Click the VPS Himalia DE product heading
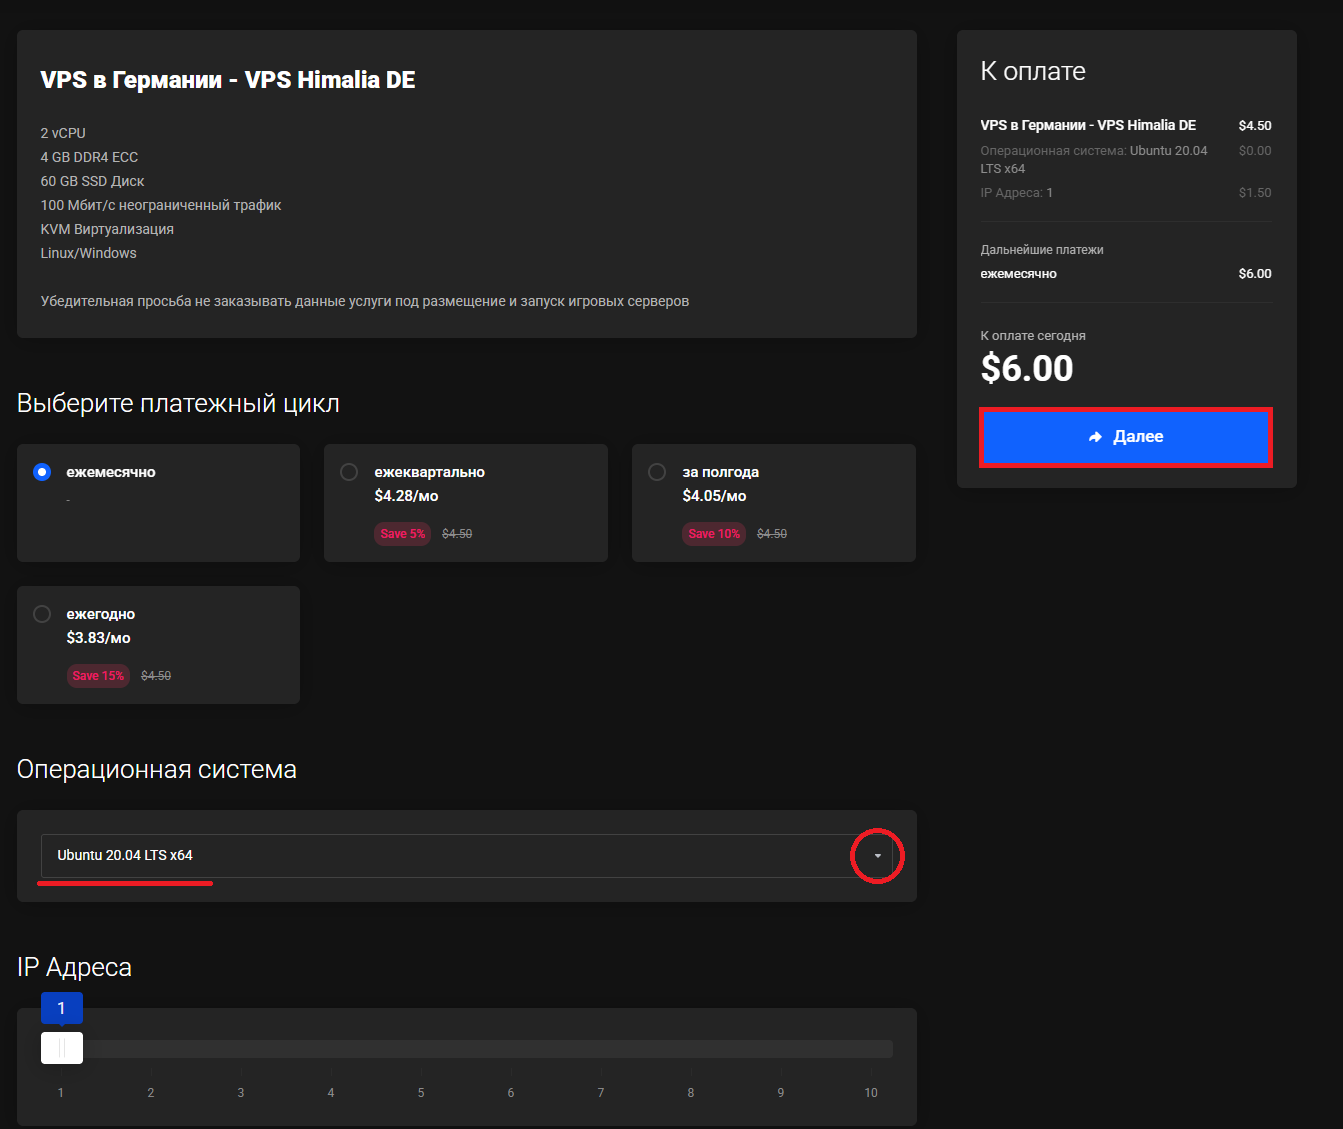The height and width of the screenshot is (1129, 1343). [x=228, y=80]
